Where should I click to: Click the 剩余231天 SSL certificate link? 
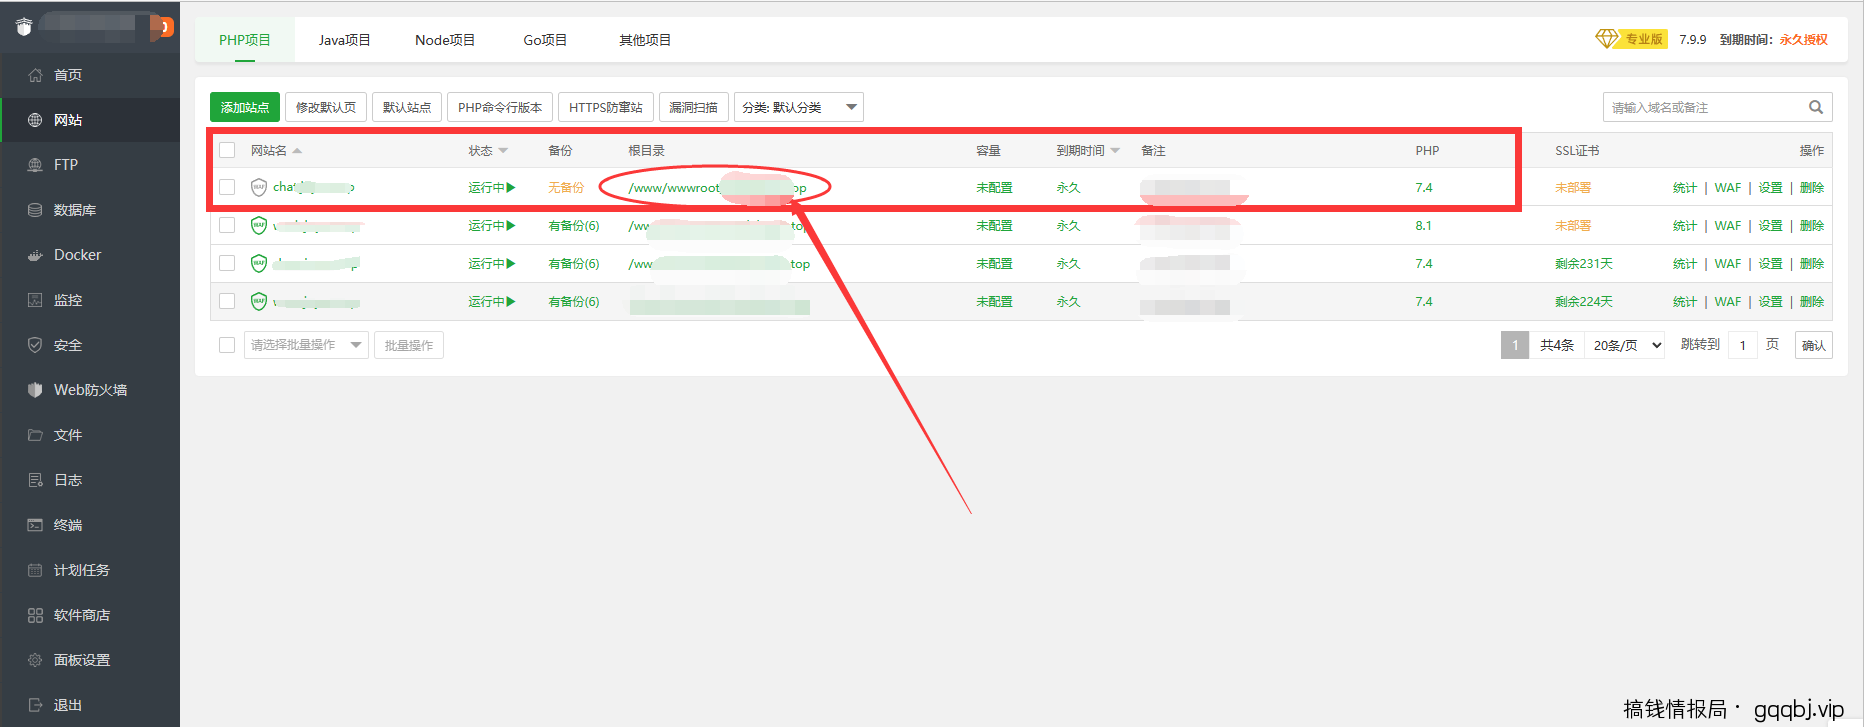point(1584,263)
